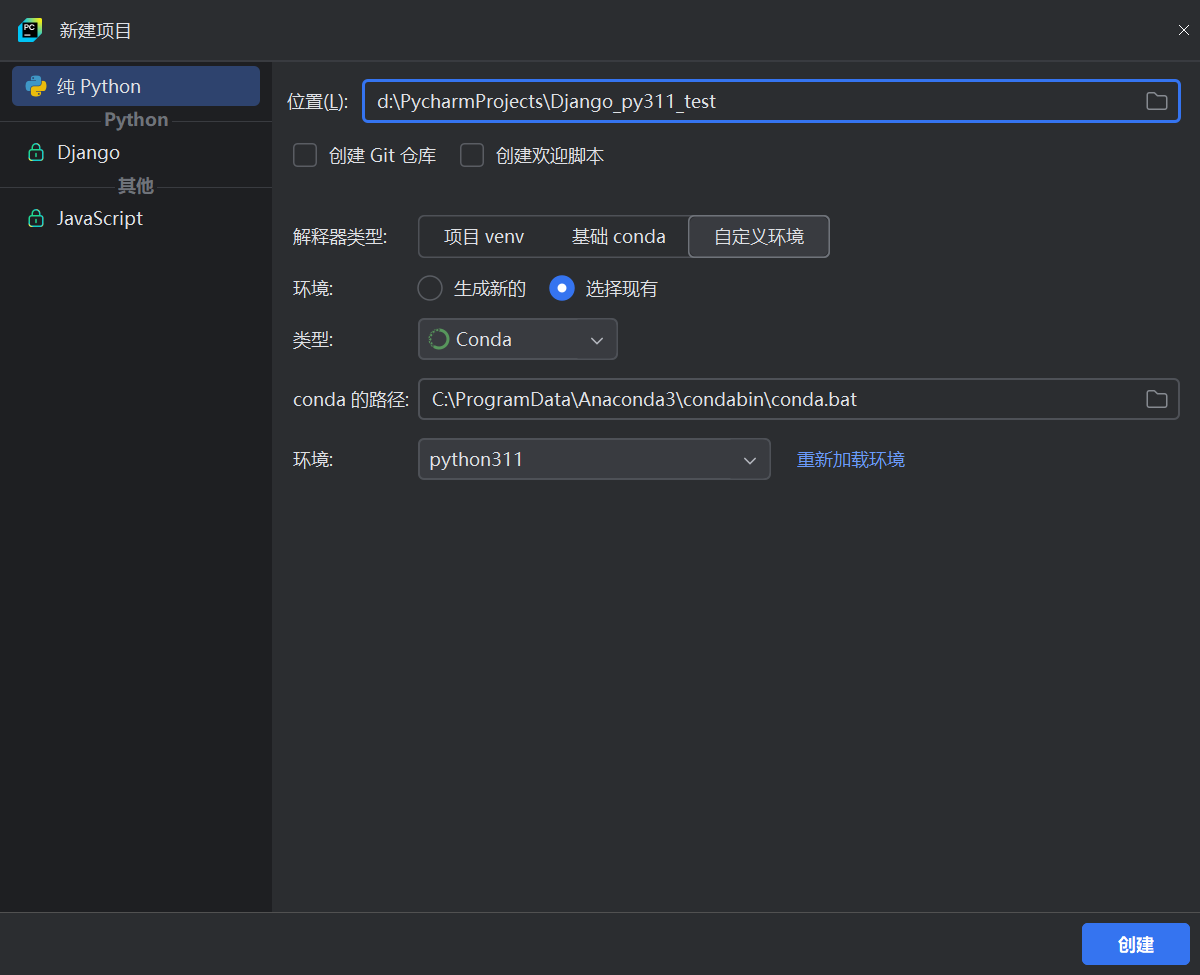
Task: Select 生成新的 radio button
Action: tap(430, 288)
